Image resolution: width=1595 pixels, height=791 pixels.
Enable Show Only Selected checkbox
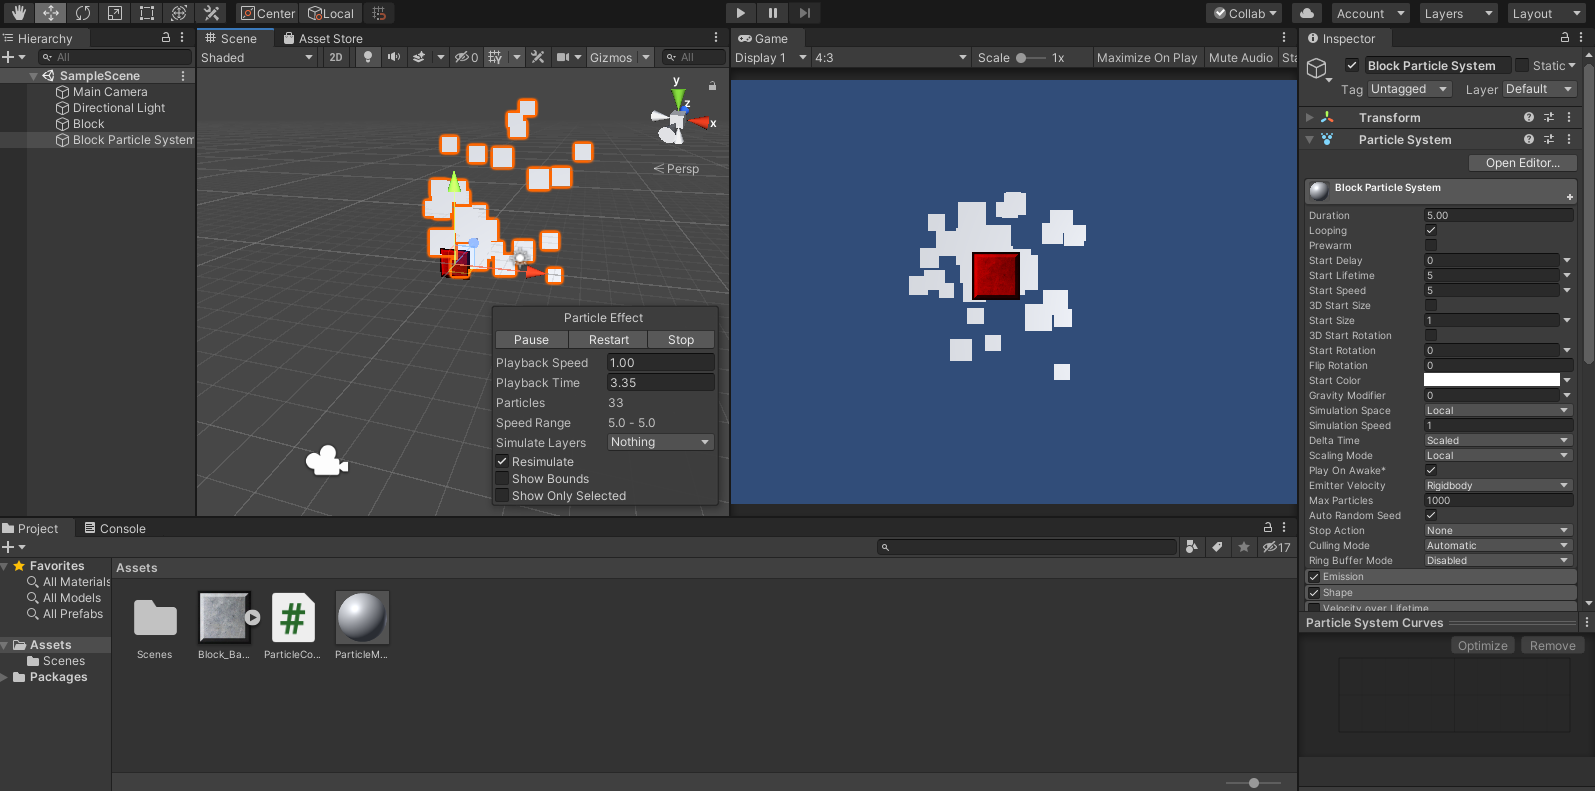[x=503, y=495]
